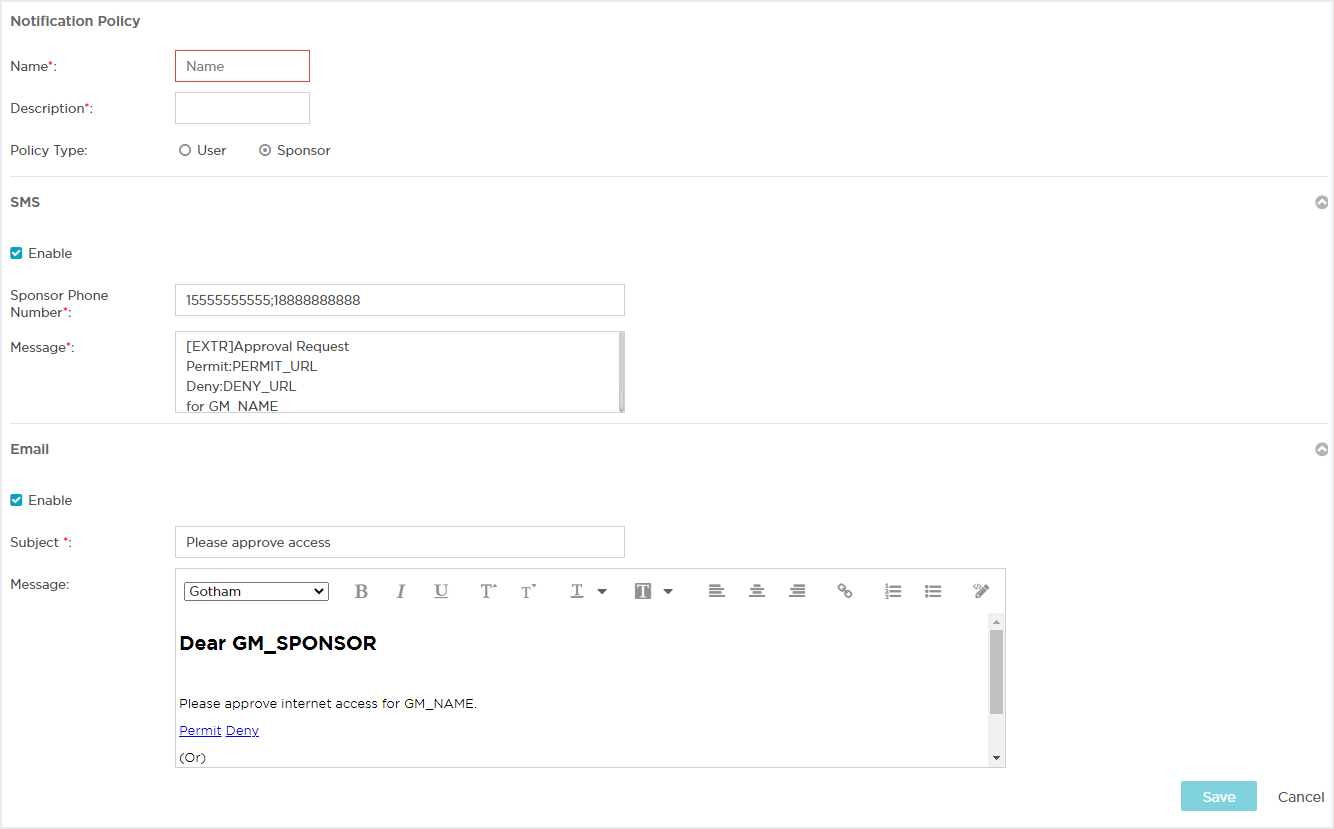This screenshot has height=829, width=1334.
Task: Follow the Permit link in message
Action: pyautogui.click(x=200, y=731)
